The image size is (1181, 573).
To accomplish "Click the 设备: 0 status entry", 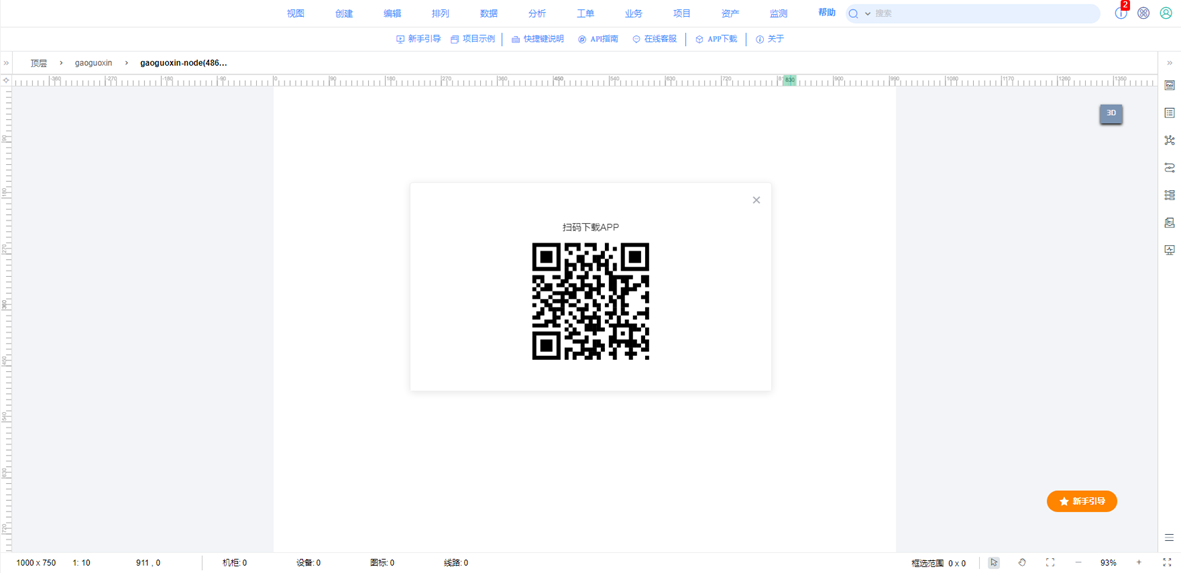I will tap(309, 563).
